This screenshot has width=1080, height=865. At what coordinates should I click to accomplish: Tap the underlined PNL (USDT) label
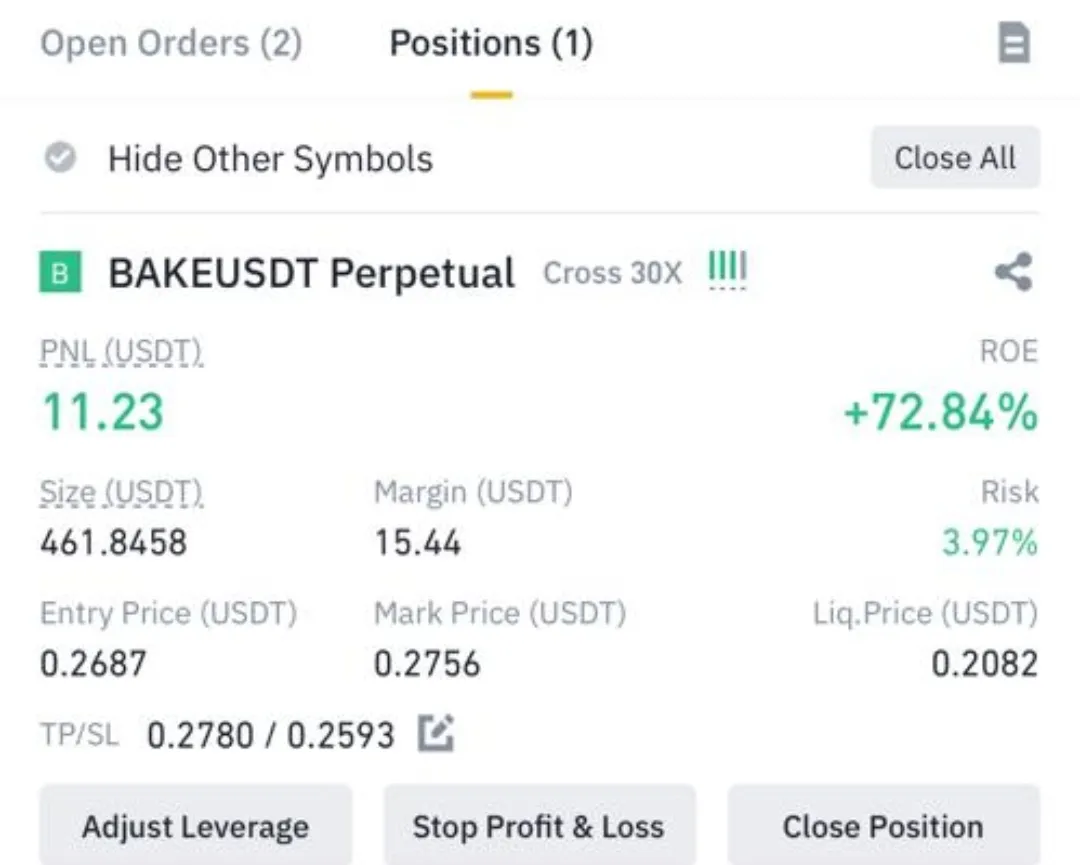point(121,351)
